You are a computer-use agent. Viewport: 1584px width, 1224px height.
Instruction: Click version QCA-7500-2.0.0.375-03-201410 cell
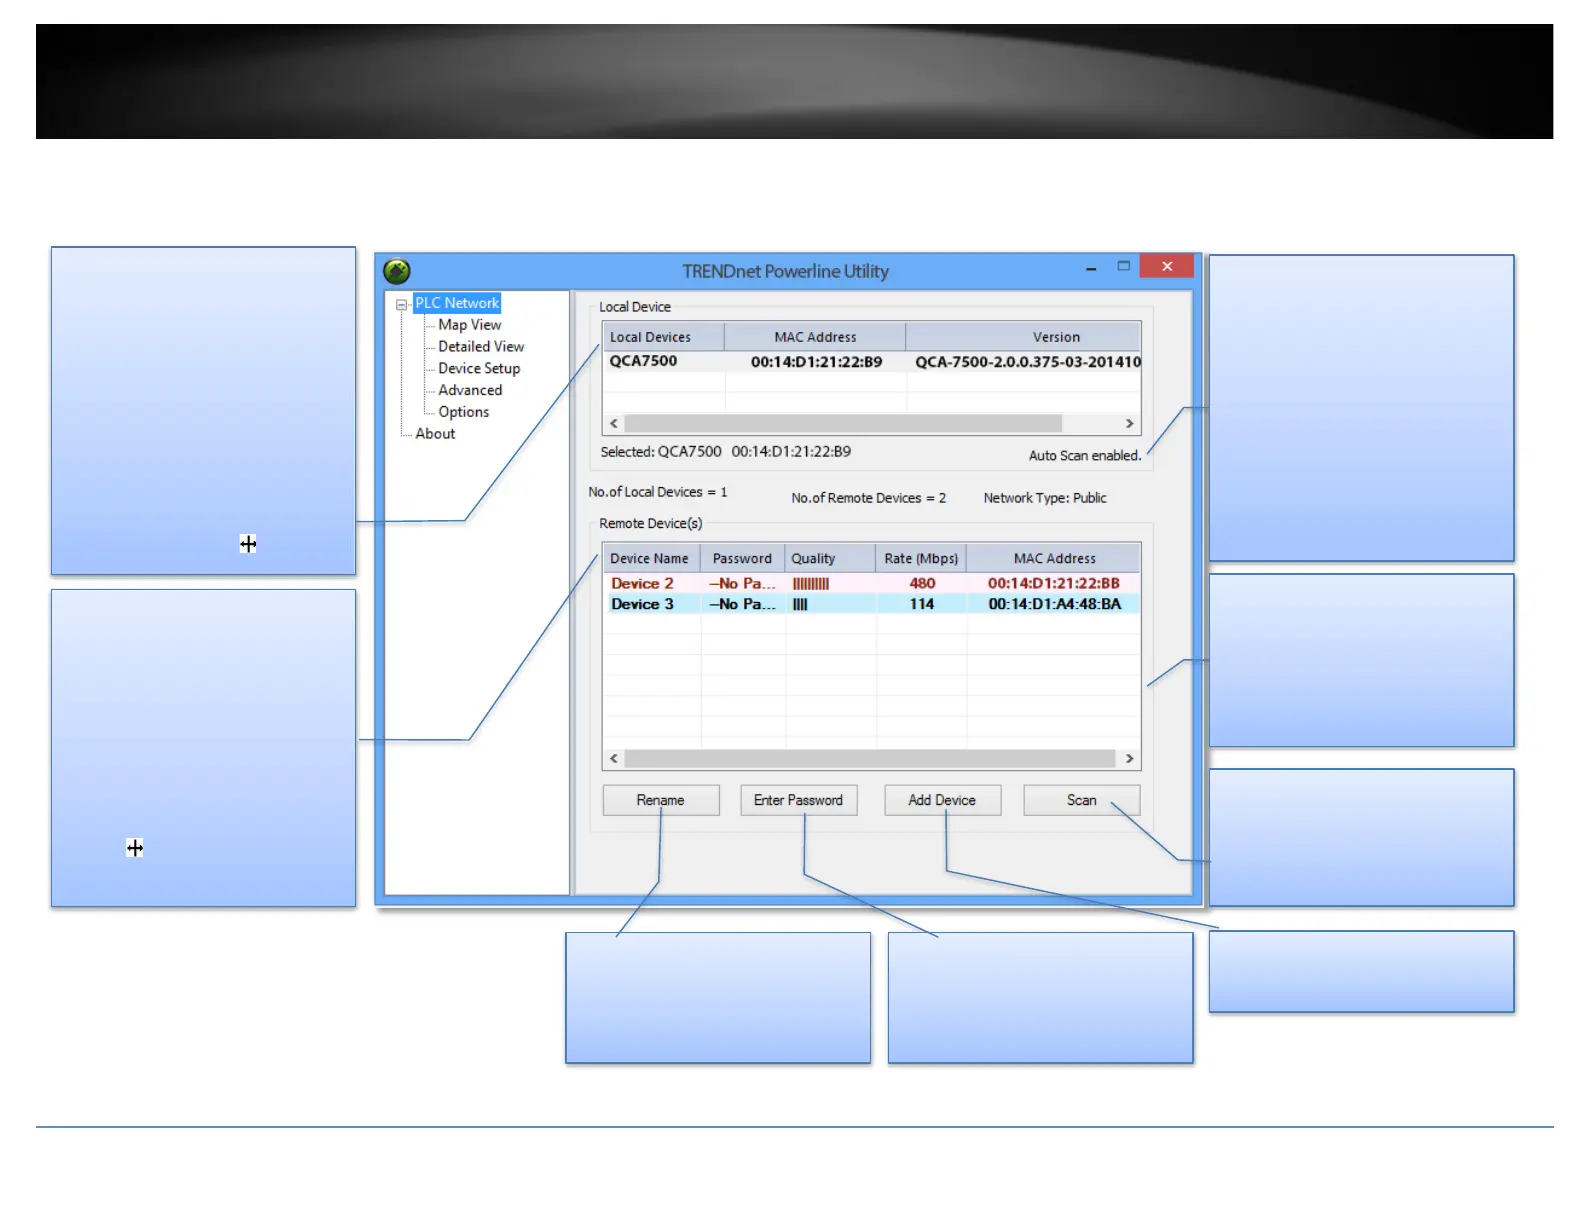tap(1028, 362)
